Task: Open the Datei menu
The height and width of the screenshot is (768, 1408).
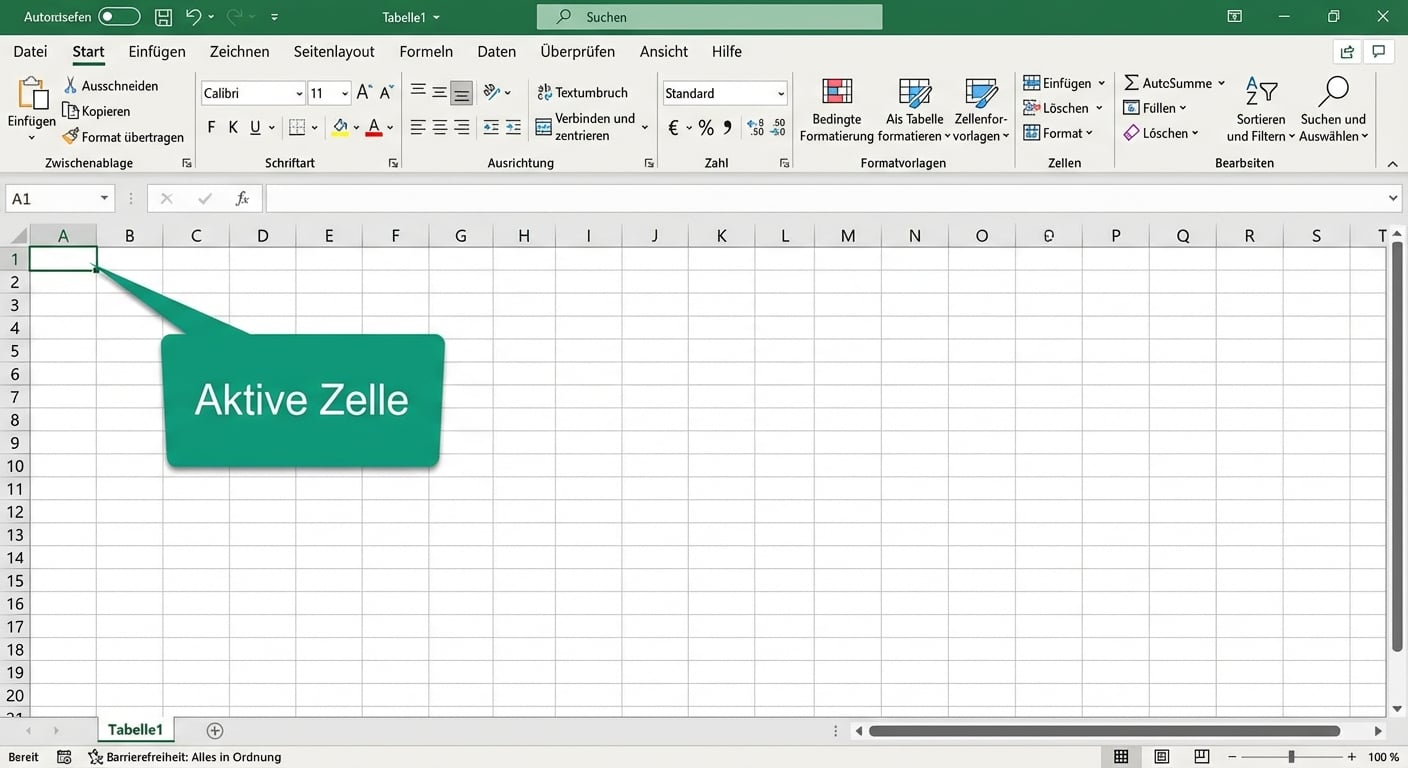Action: pos(30,51)
